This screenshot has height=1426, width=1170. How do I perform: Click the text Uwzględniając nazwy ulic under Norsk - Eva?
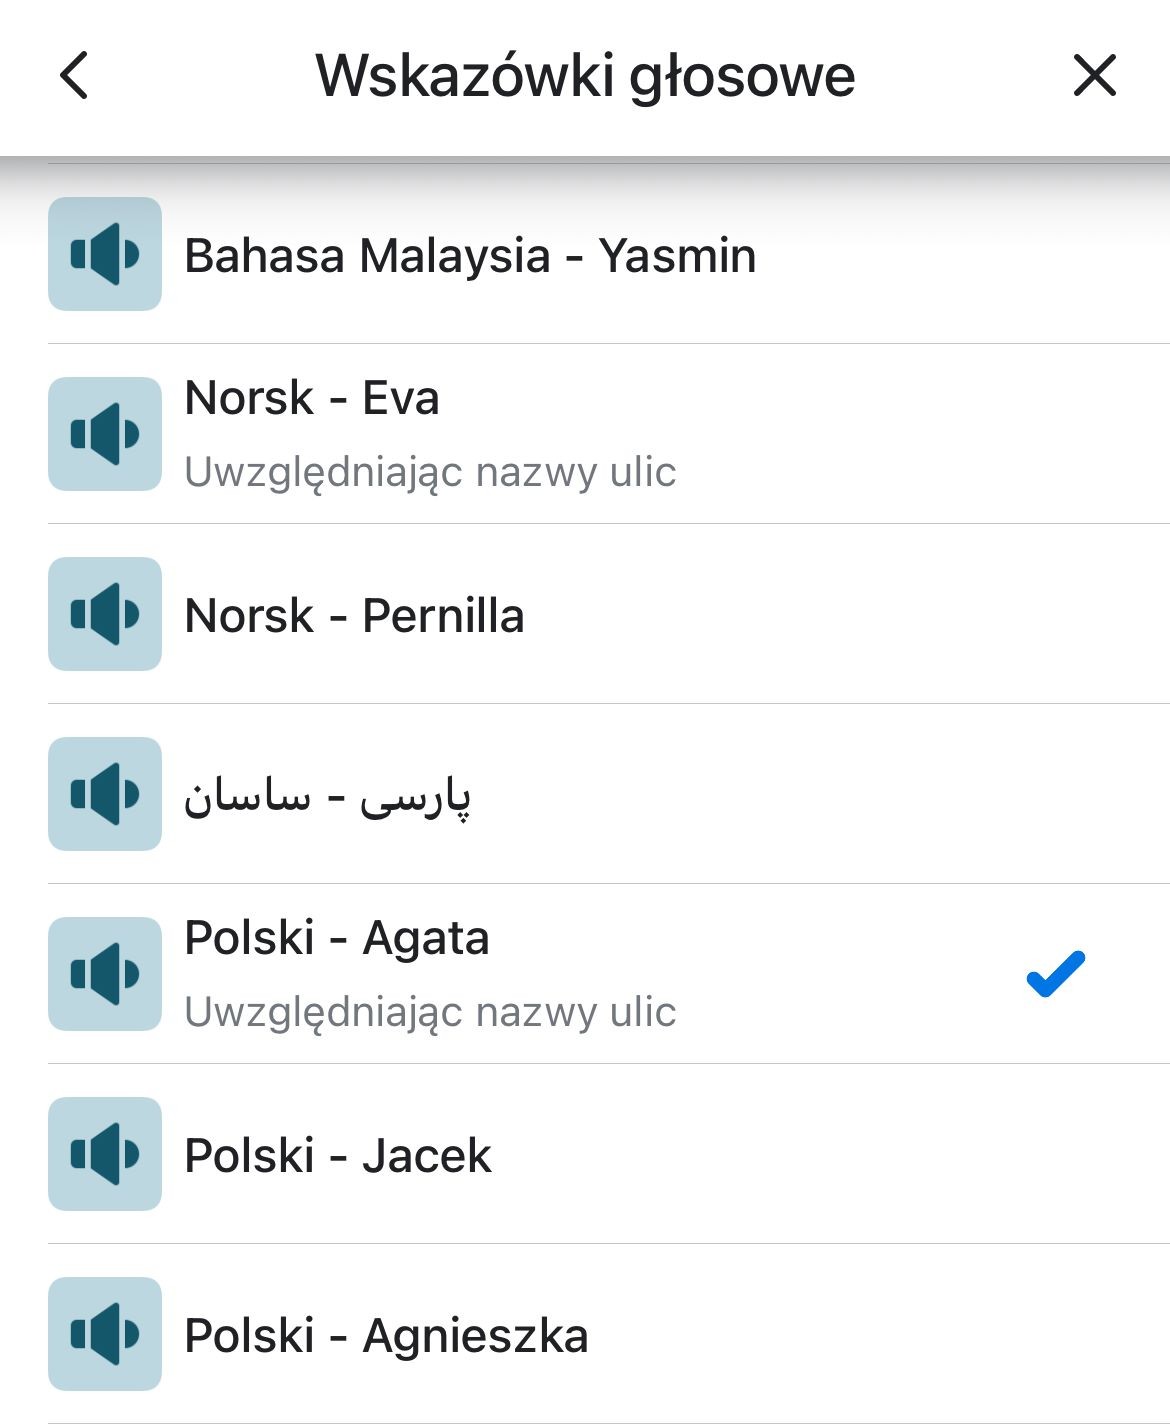click(x=432, y=471)
